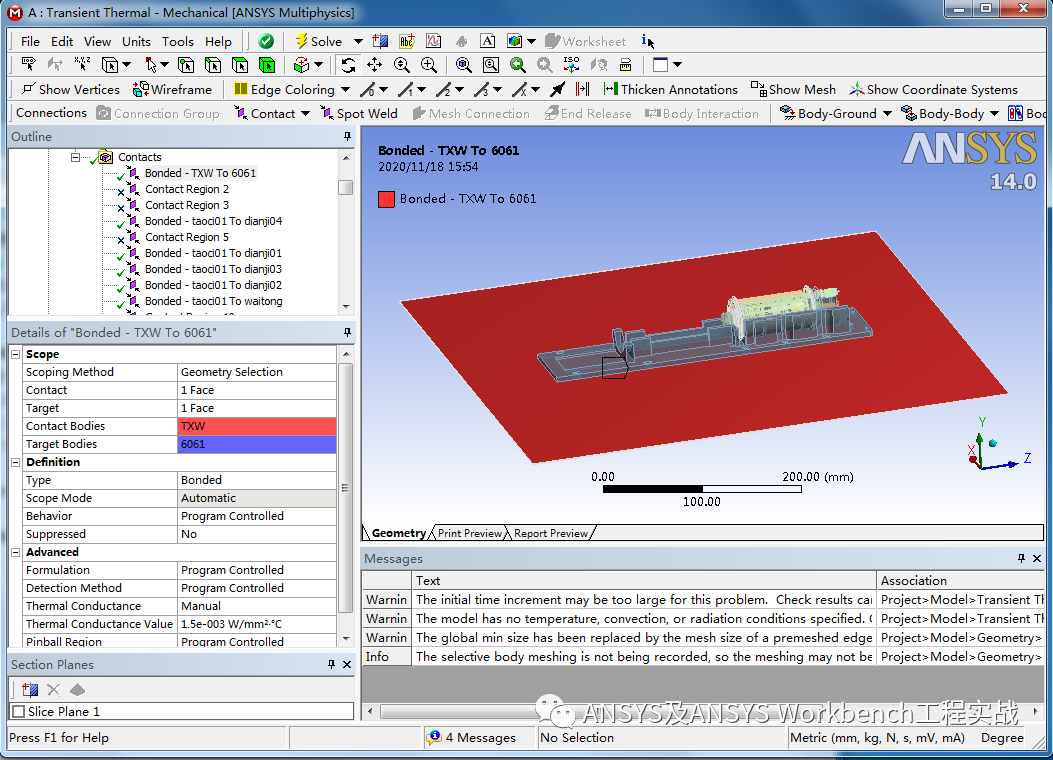Viewport: 1053px width, 760px height.
Task: Select Contact Region 2 in the tree
Action: coord(187,189)
